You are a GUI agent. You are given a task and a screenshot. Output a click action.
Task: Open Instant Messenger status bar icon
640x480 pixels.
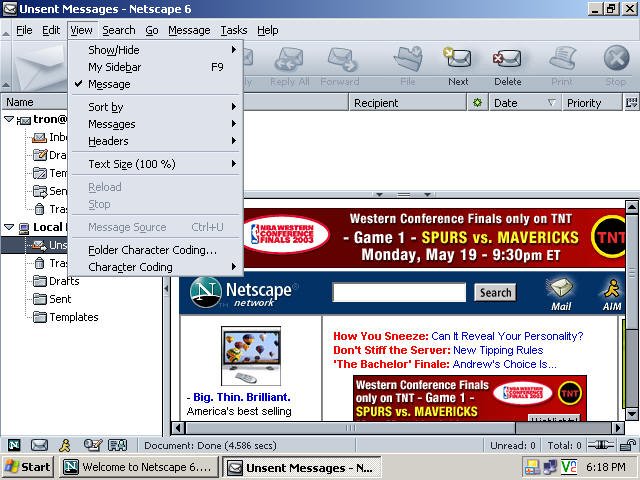click(65, 445)
